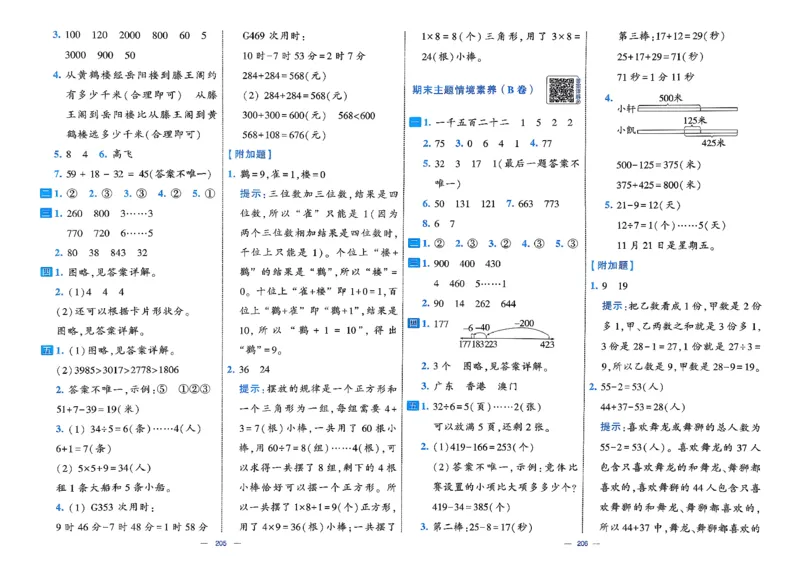Click the equation 44+37-53=28(人)
This screenshot has width=800, height=566.
point(643,407)
